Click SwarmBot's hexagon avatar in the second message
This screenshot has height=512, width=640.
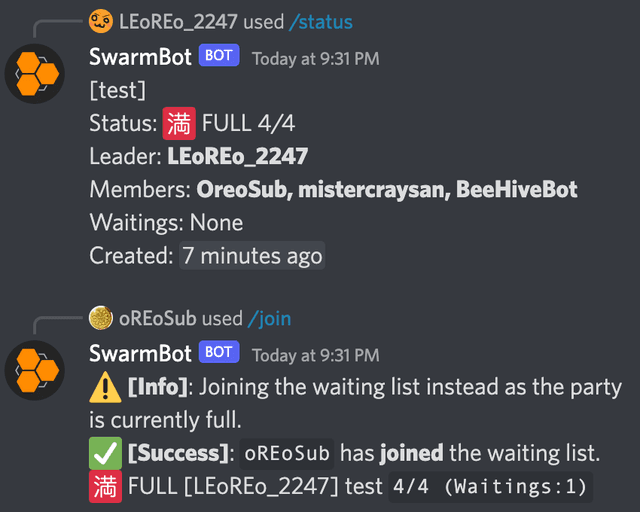35,369
